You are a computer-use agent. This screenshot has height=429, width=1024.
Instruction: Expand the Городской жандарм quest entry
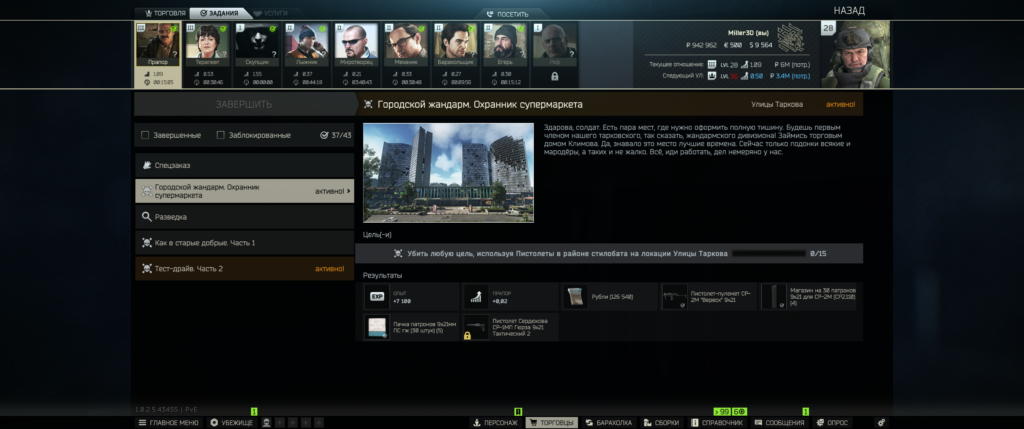tap(244, 191)
